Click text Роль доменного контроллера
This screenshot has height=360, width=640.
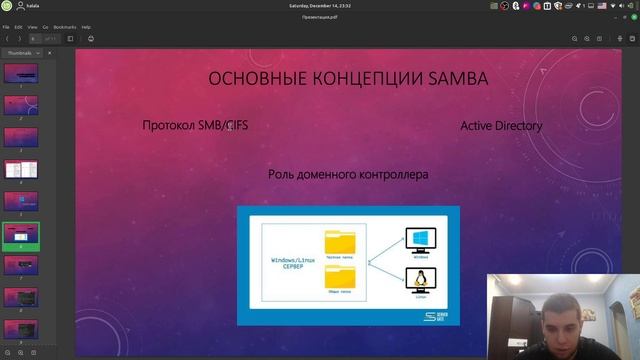tap(348, 175)
